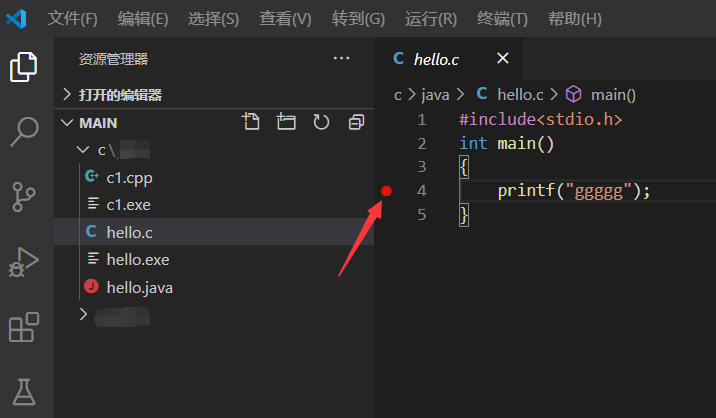Open the Run and Debug view
Viewport: 716px width, 418px height.
(x=24, y=262)
